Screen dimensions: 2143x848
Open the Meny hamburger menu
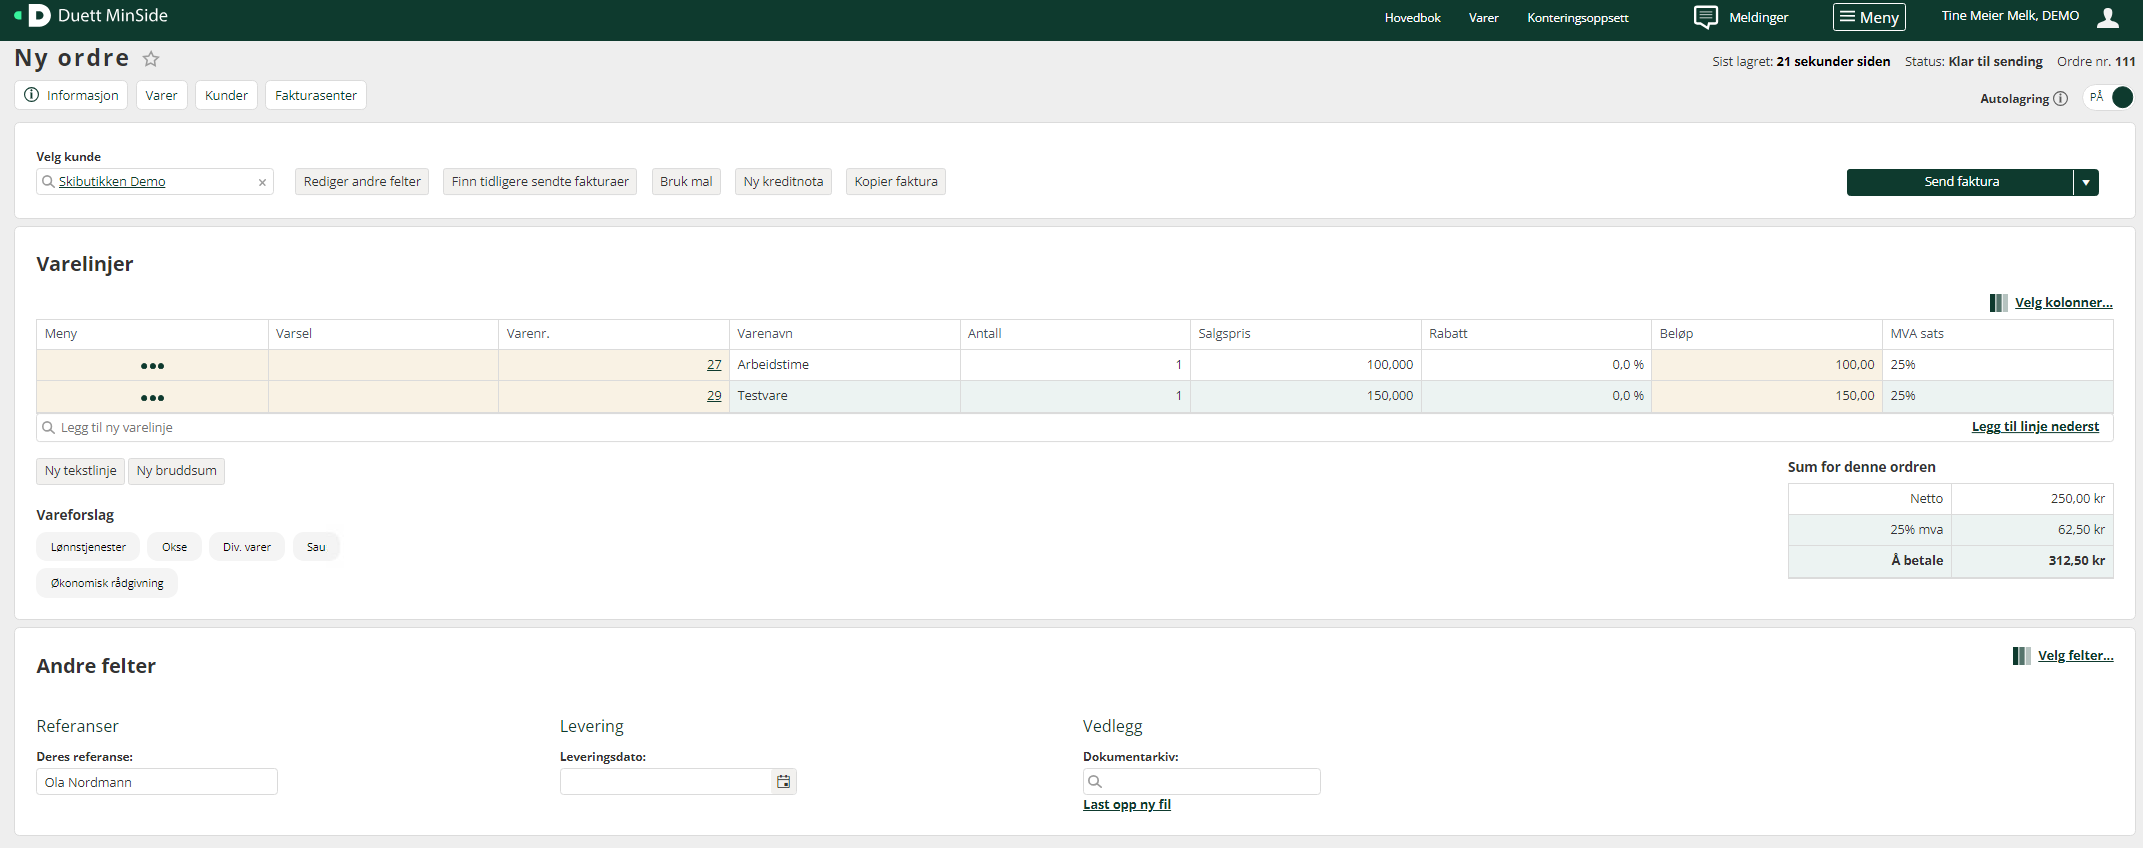pos(1868,17)
